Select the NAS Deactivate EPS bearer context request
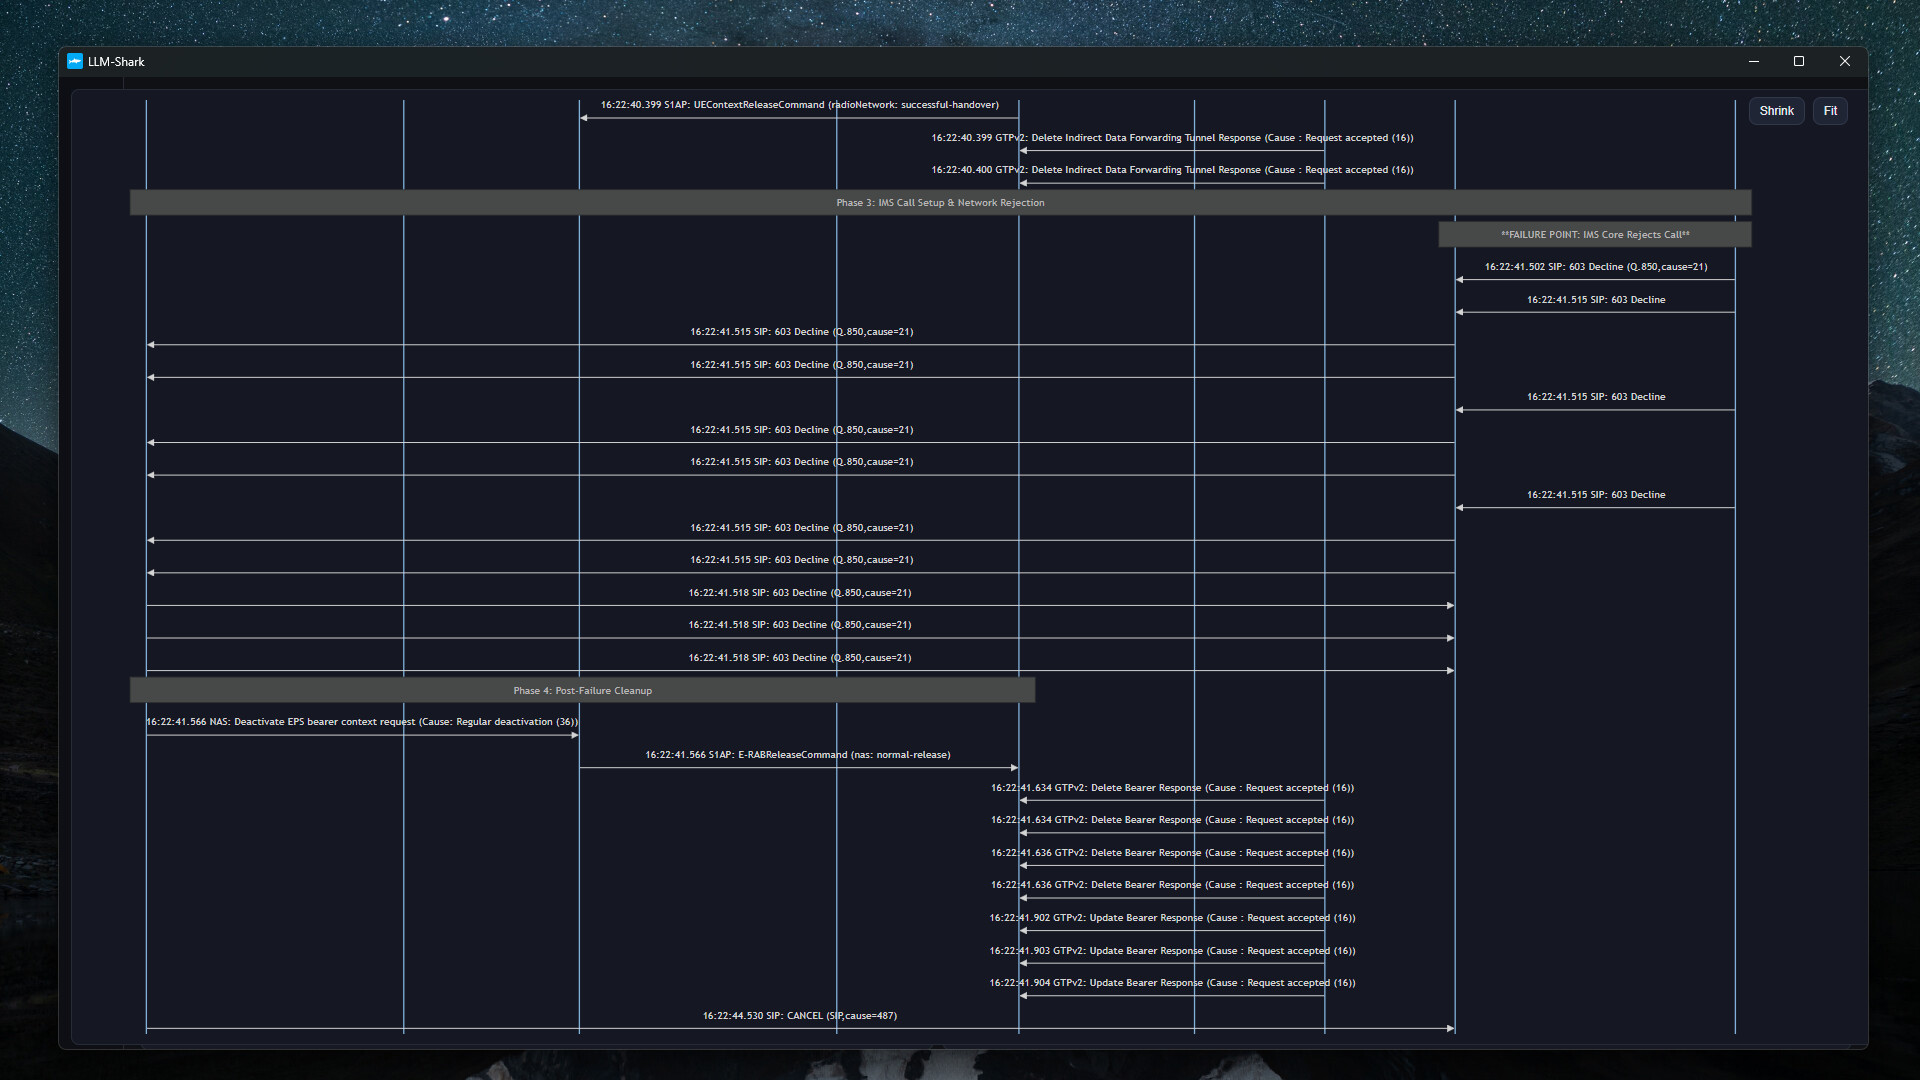 [x=362, y=722]
